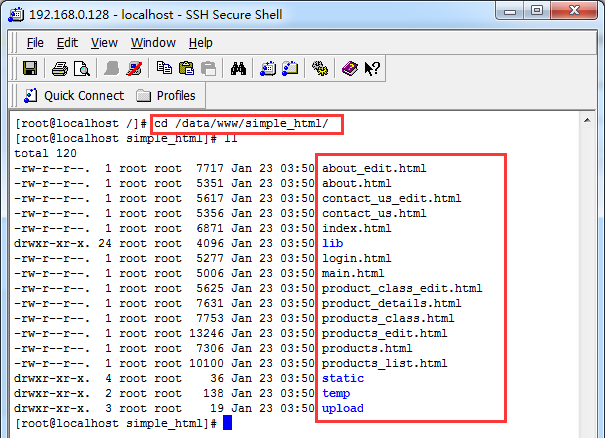Click the purple Help book icon
Image resolution: width=605 pixels, height=438 pixels.
[350, 69]
